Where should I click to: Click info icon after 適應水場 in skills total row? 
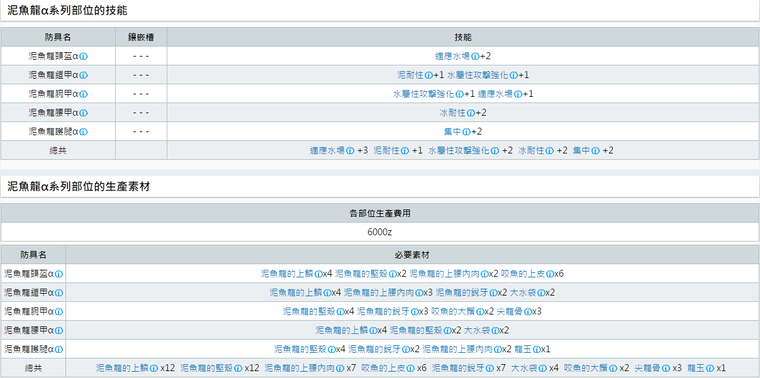tap(350, 151)
